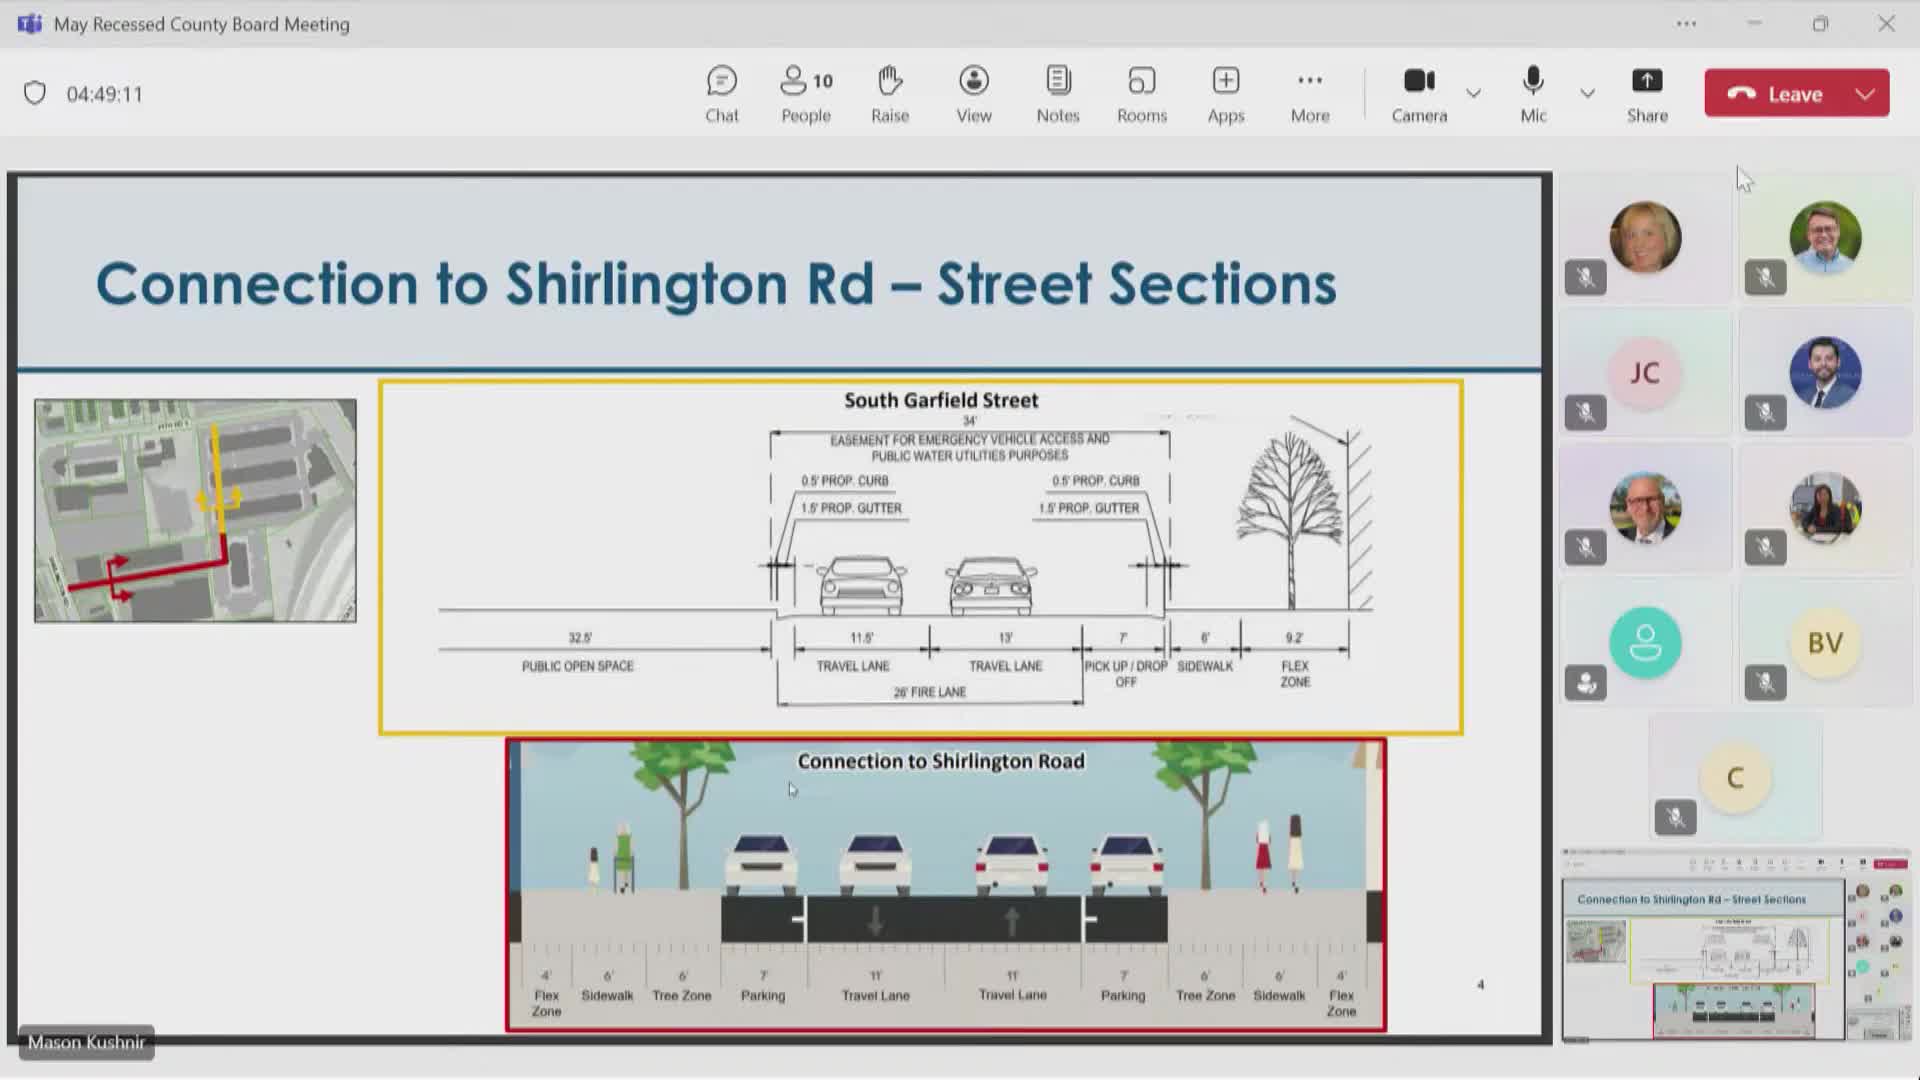This screenshot has width=1920, height=1080.
Task: Open the View layout options
Action: 973,94
